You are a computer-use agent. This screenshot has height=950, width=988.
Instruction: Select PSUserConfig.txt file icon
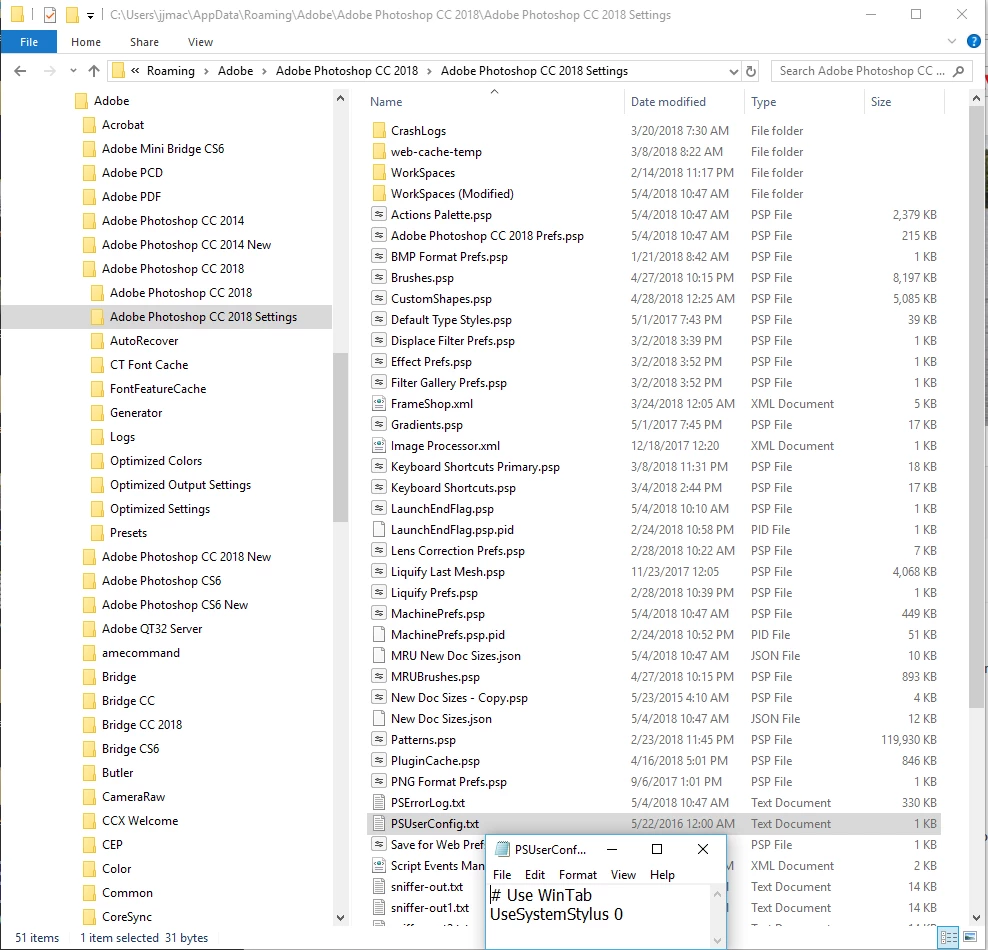(379, 823)
